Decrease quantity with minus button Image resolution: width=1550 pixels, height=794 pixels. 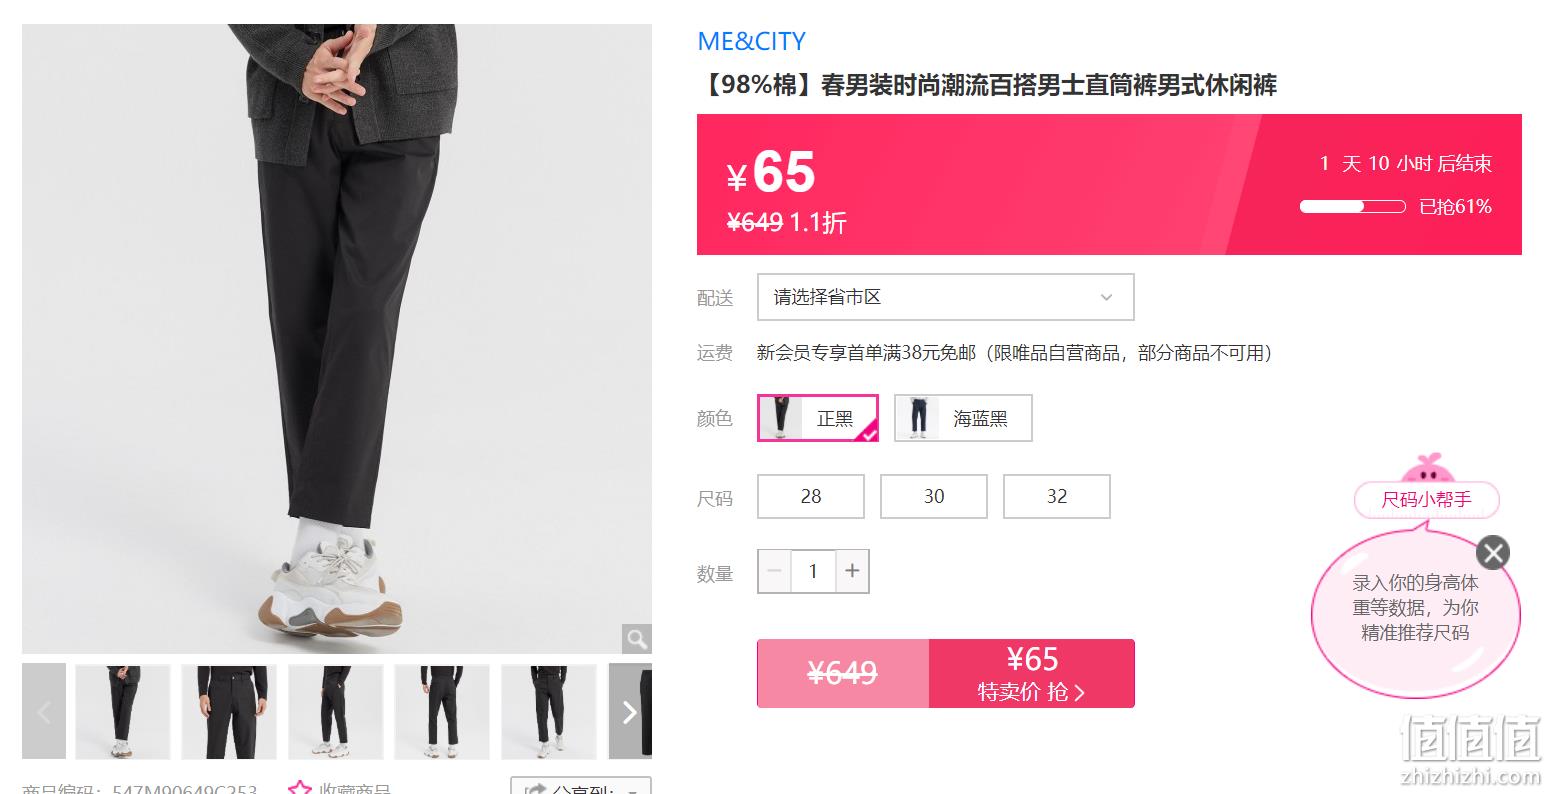[x=774, y=571]
